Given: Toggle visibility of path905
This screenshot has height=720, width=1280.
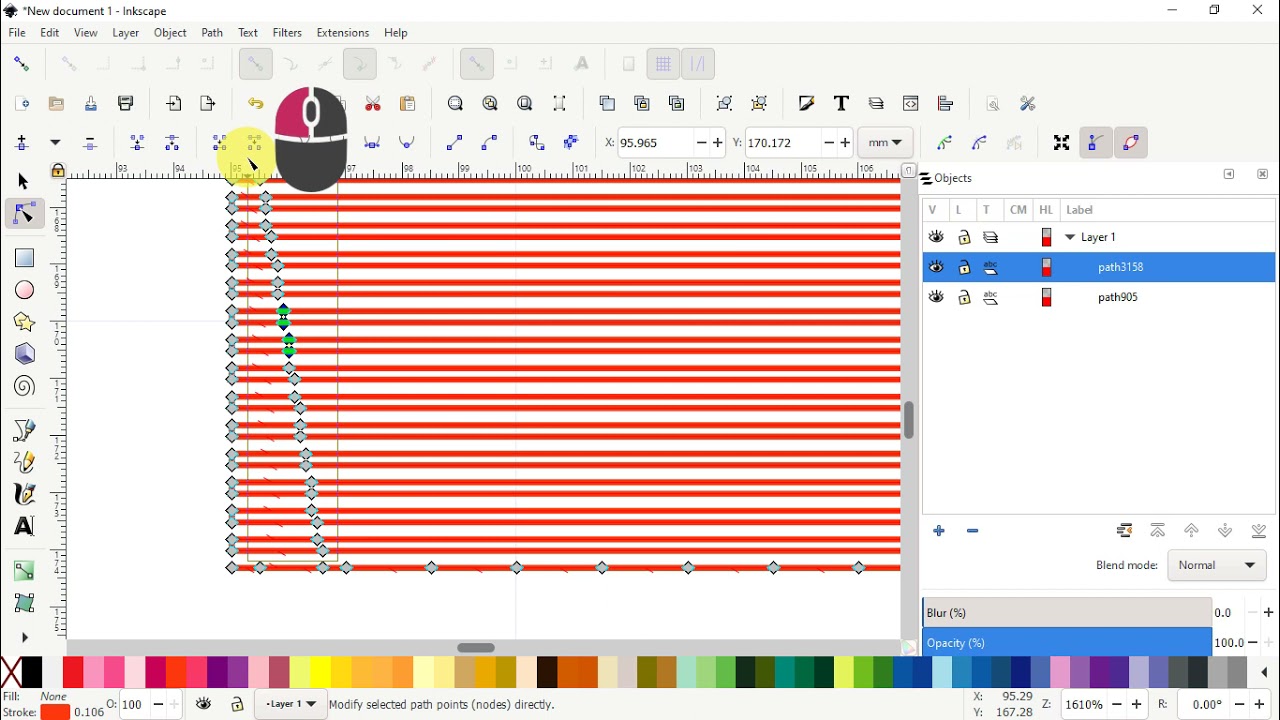Looking at the screenshot, I should 937,298.
